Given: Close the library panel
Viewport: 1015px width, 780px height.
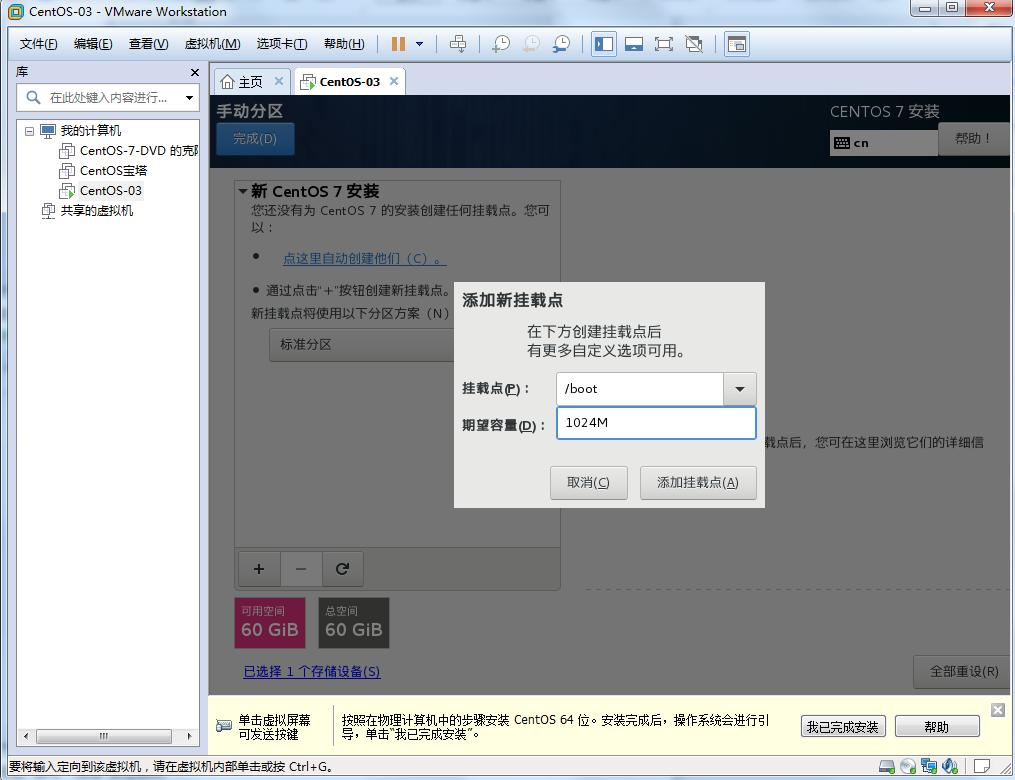Looking at the screenshot, I should click(x=194, y=72).
